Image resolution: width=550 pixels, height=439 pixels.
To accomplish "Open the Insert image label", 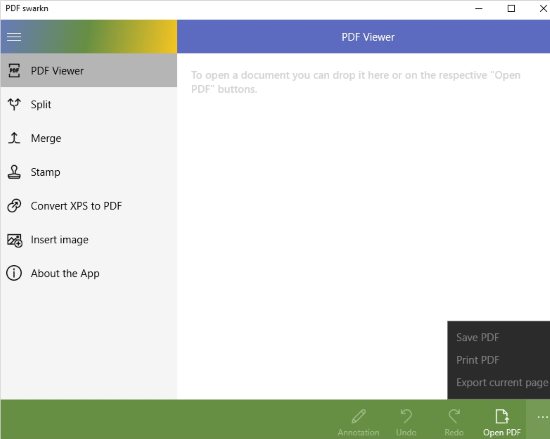I will (59, 240).
